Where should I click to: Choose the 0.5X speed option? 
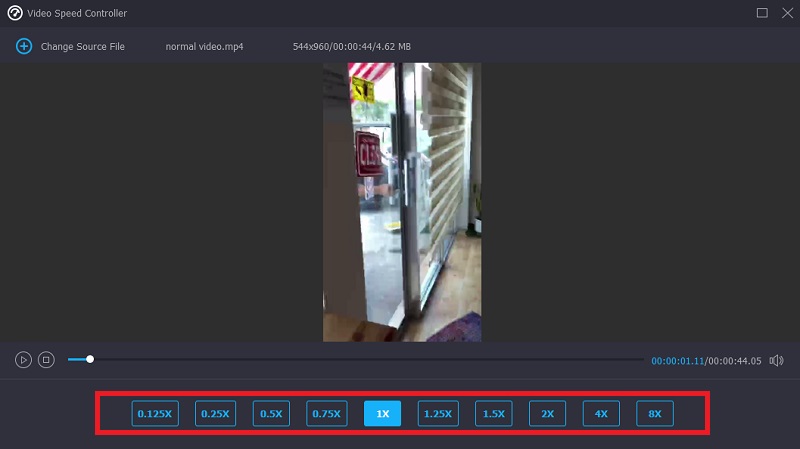click(x=270, y=414)
